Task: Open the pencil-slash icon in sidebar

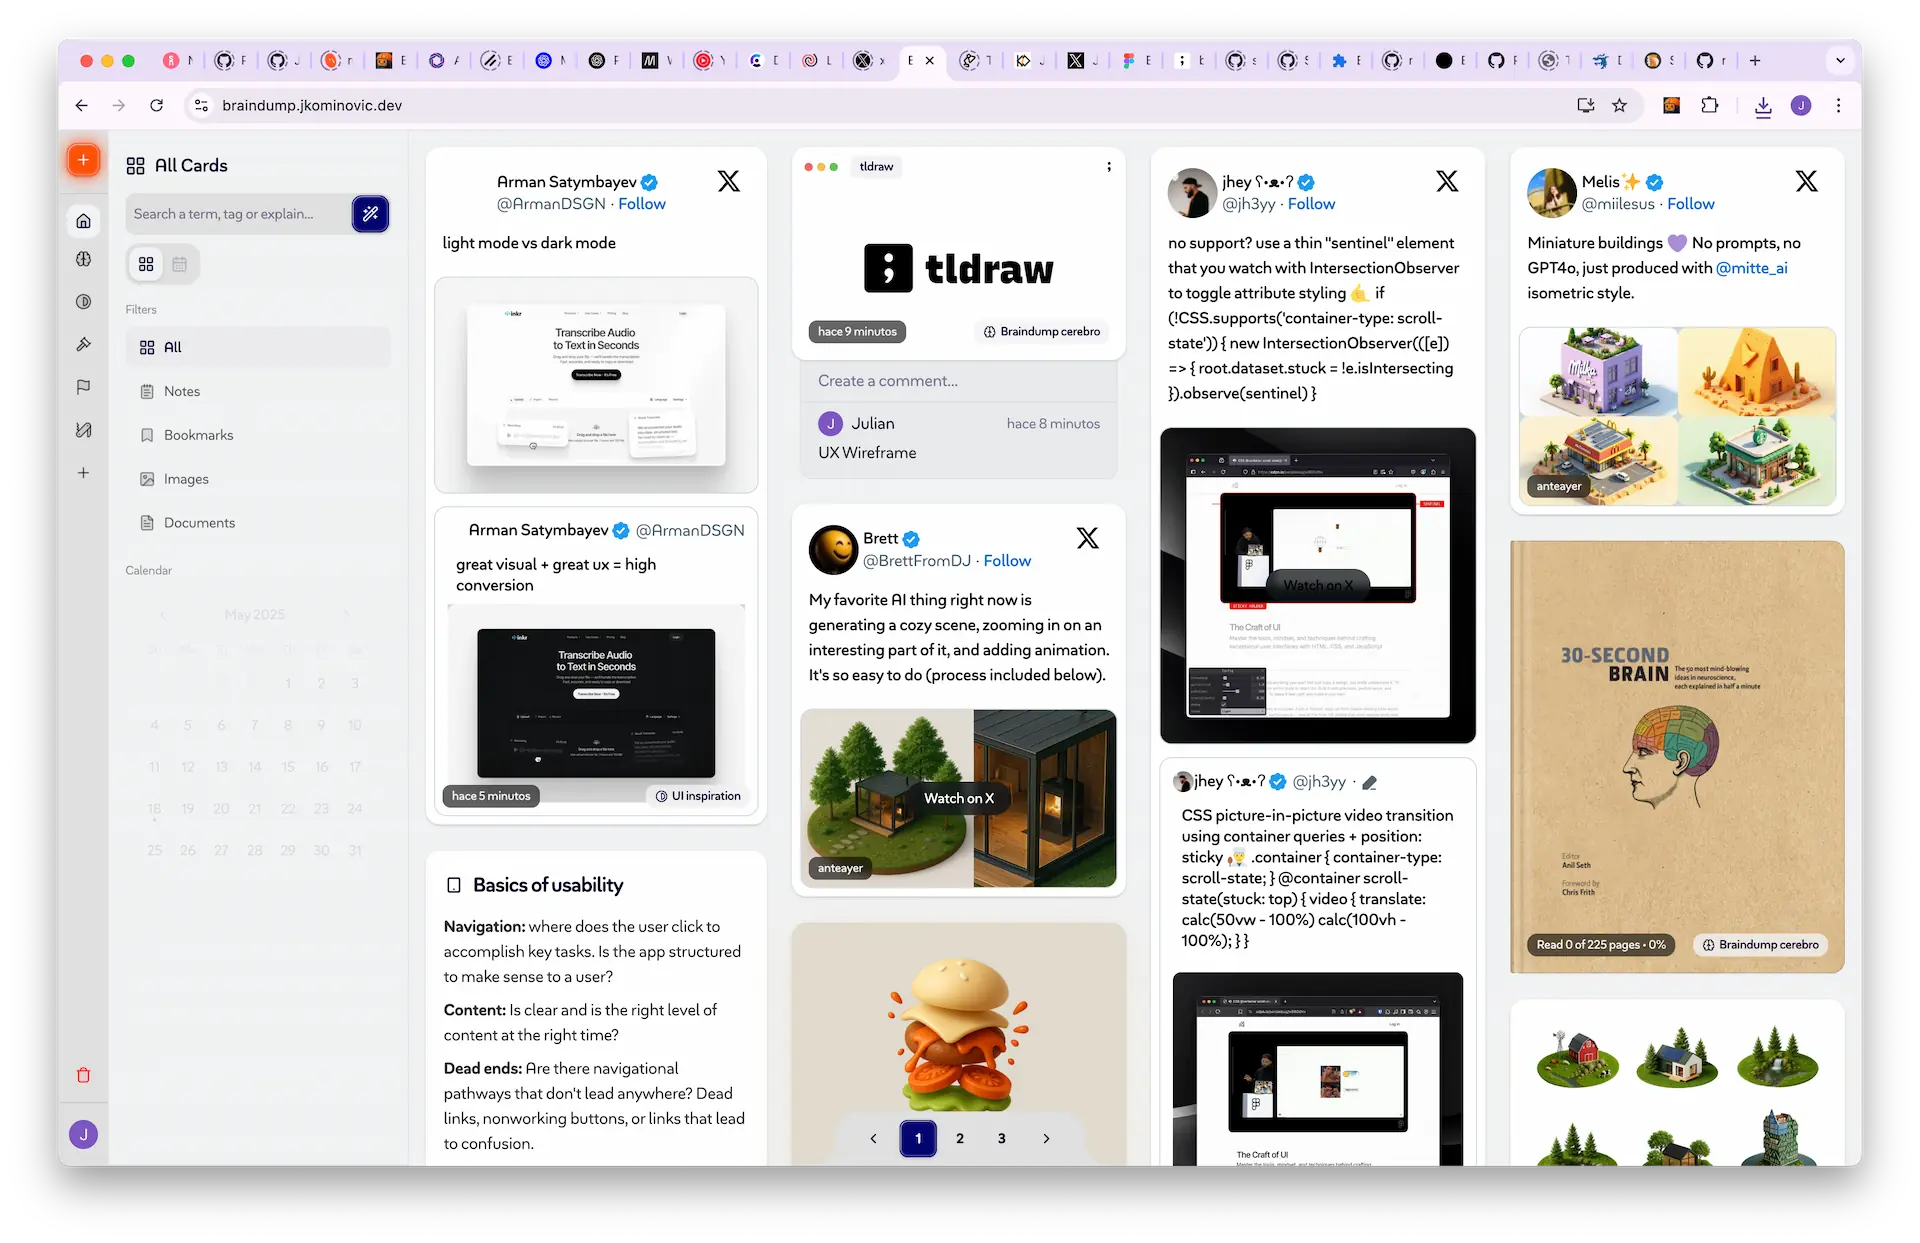Action: (84, 430)
